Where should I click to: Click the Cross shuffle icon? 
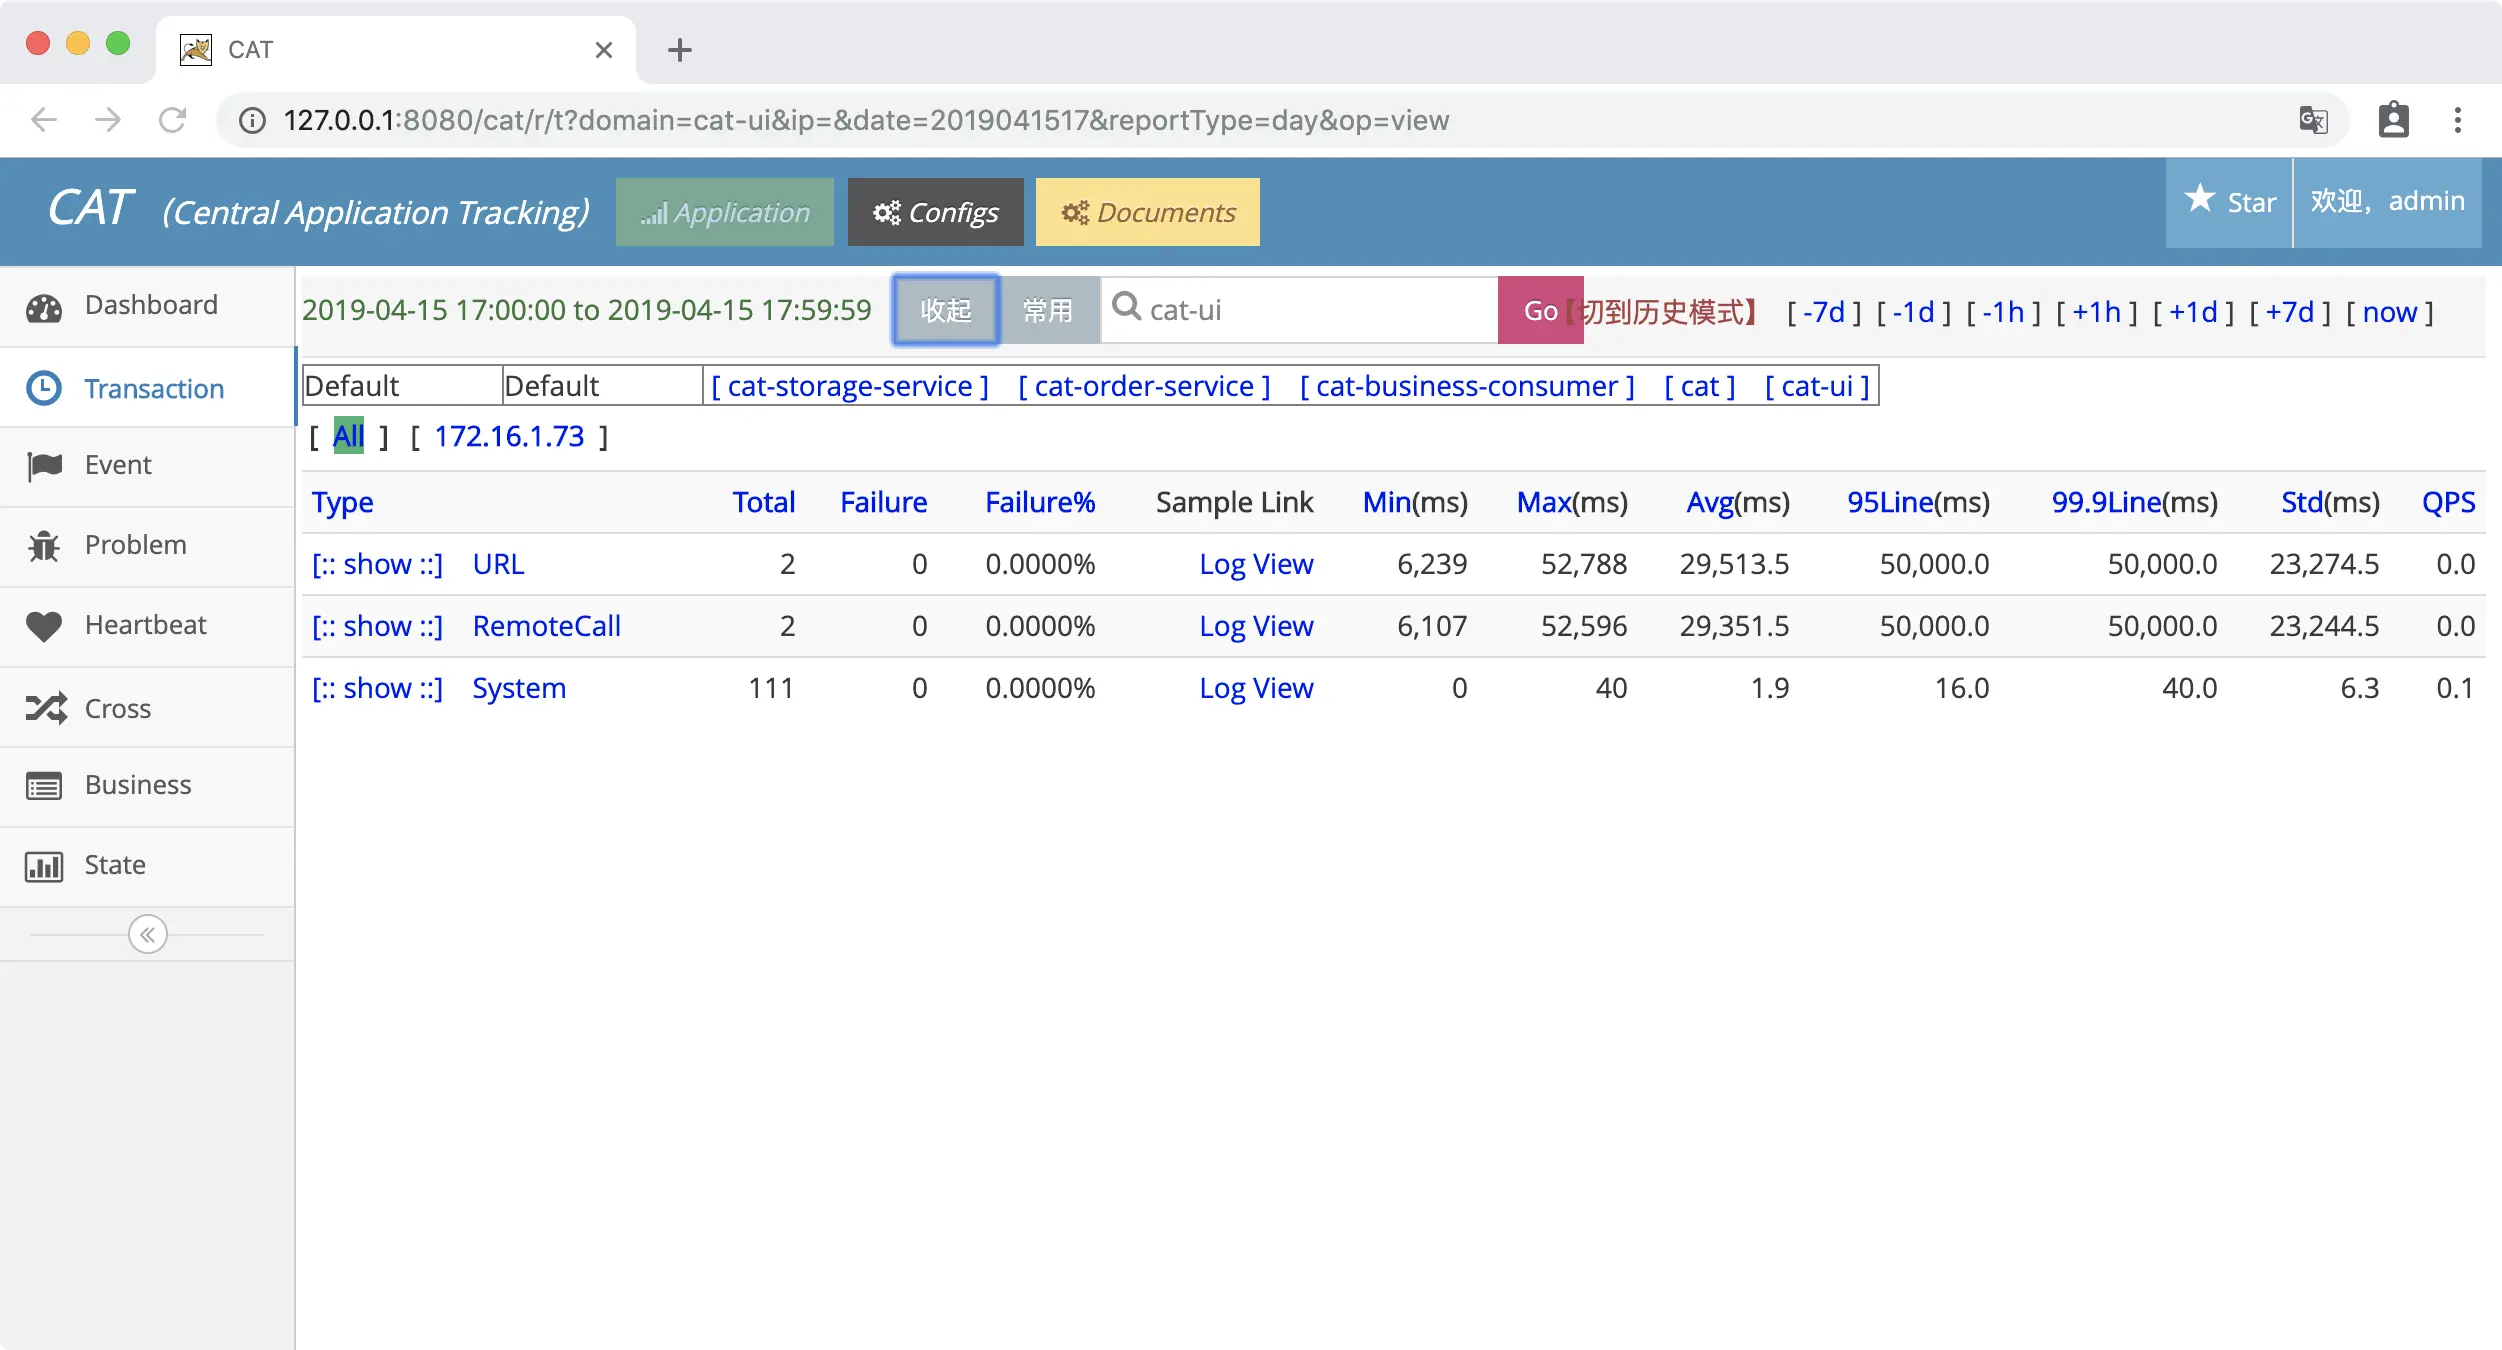click(46, 708)
